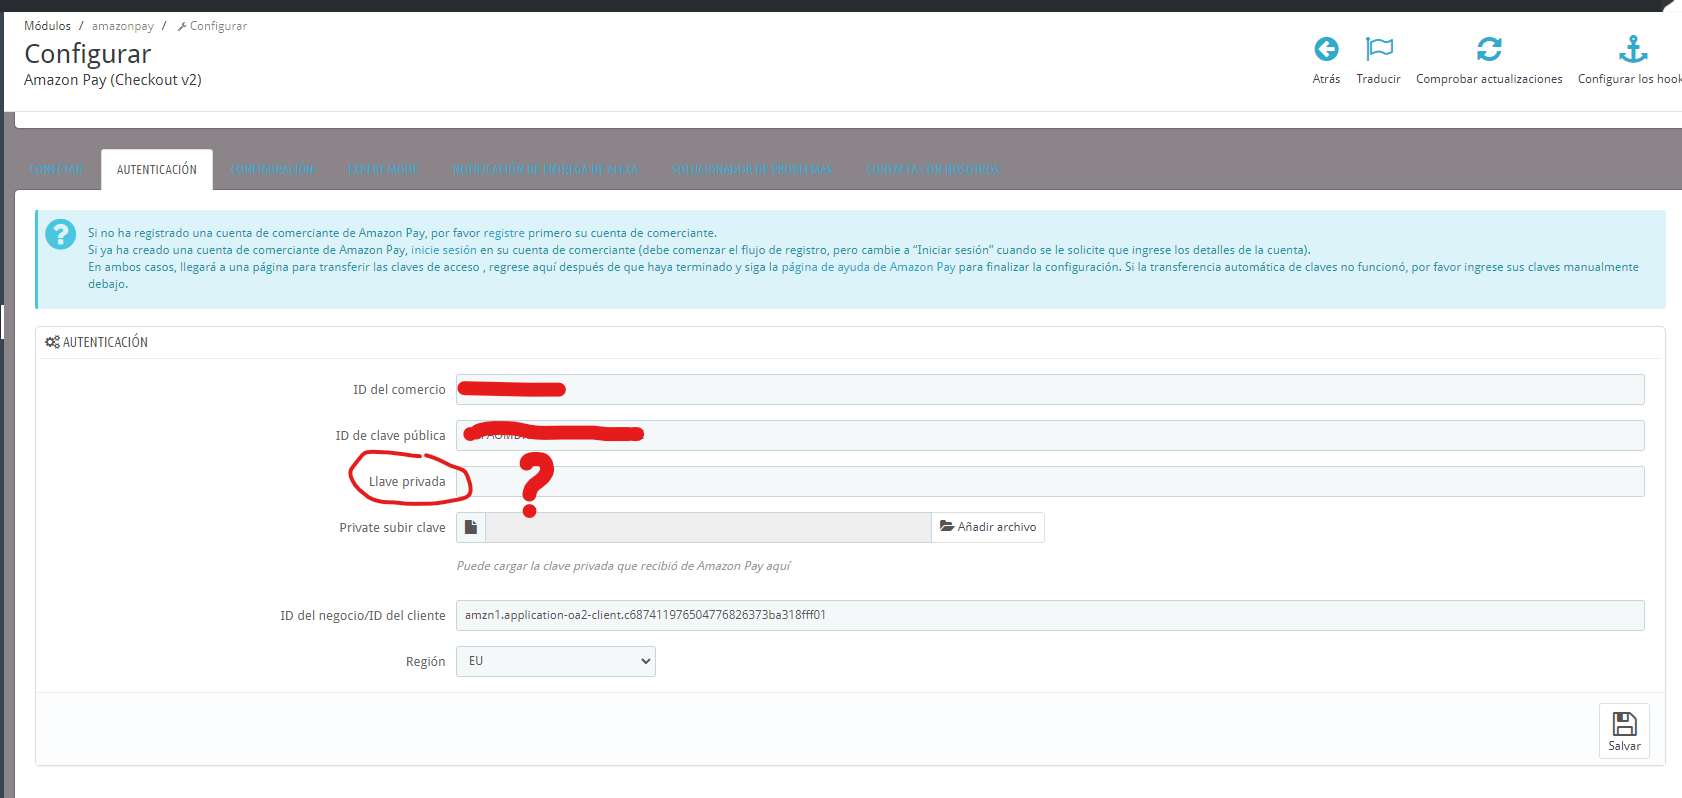This screenshot has height=798, width=1682.
Task: Switch to the EXPERT MODE tab
Action: pyautogui.click(x=382, y=170)
